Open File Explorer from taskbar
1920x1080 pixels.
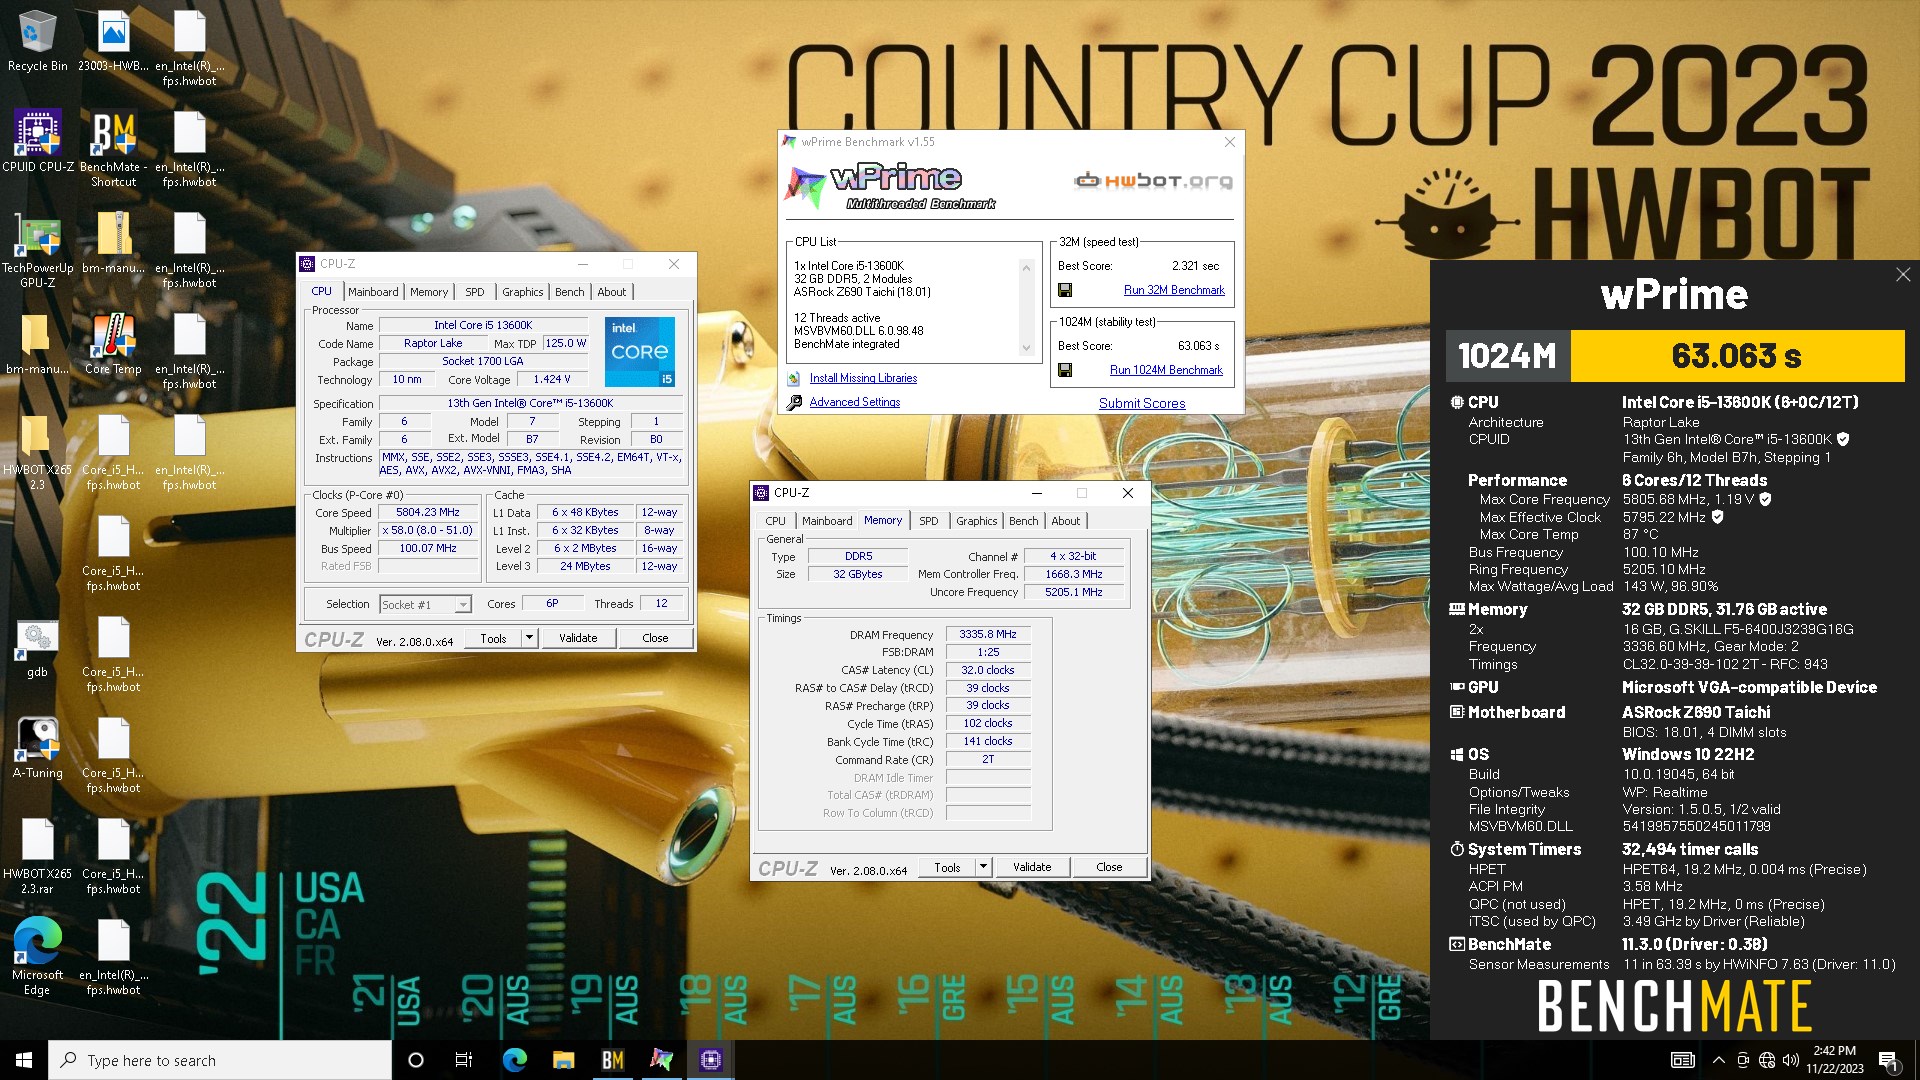click(x=563, y=1060)
